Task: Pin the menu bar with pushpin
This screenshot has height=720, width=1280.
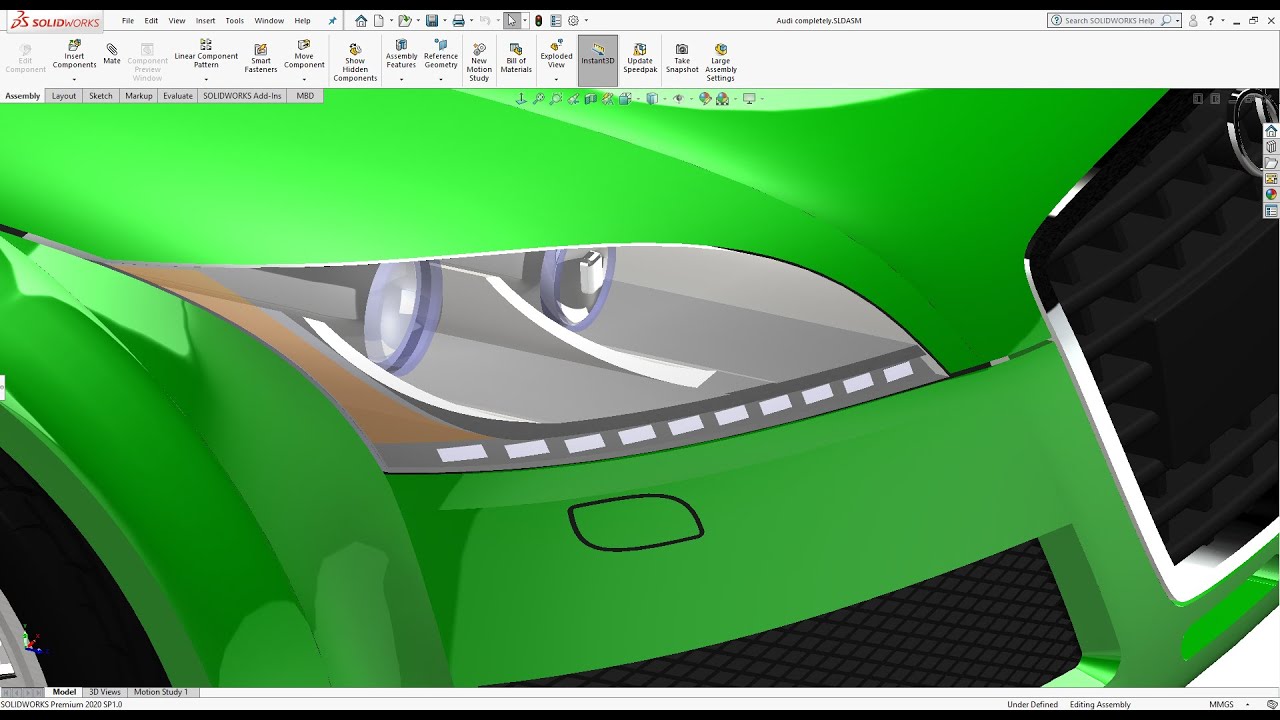Action: coord(332,20)
